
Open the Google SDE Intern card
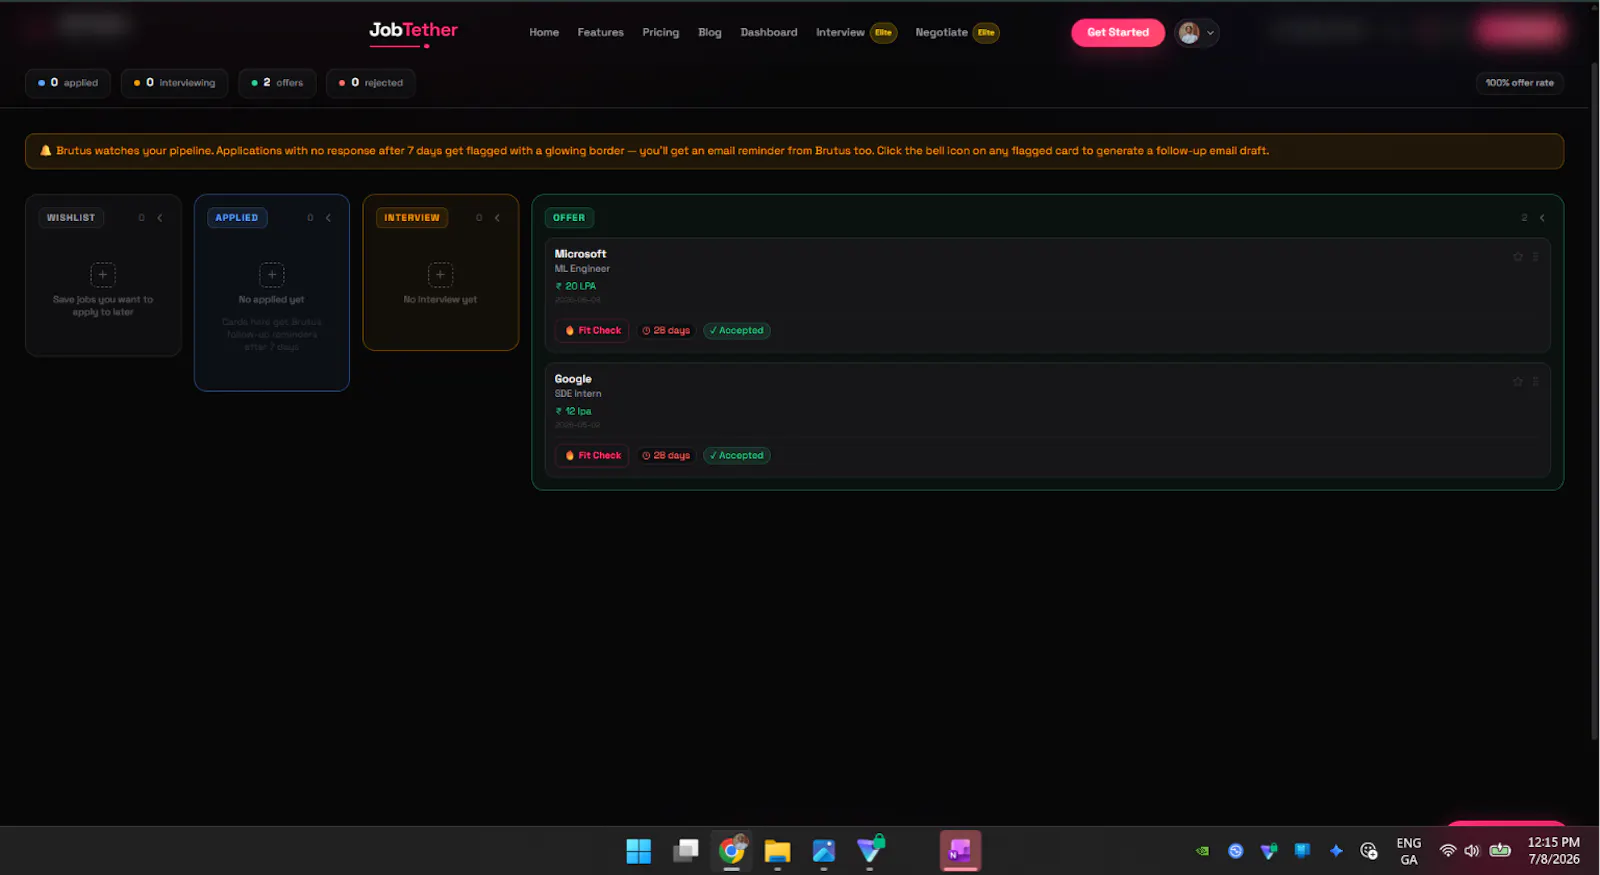pyautogui.click(x=1047, y=420)
